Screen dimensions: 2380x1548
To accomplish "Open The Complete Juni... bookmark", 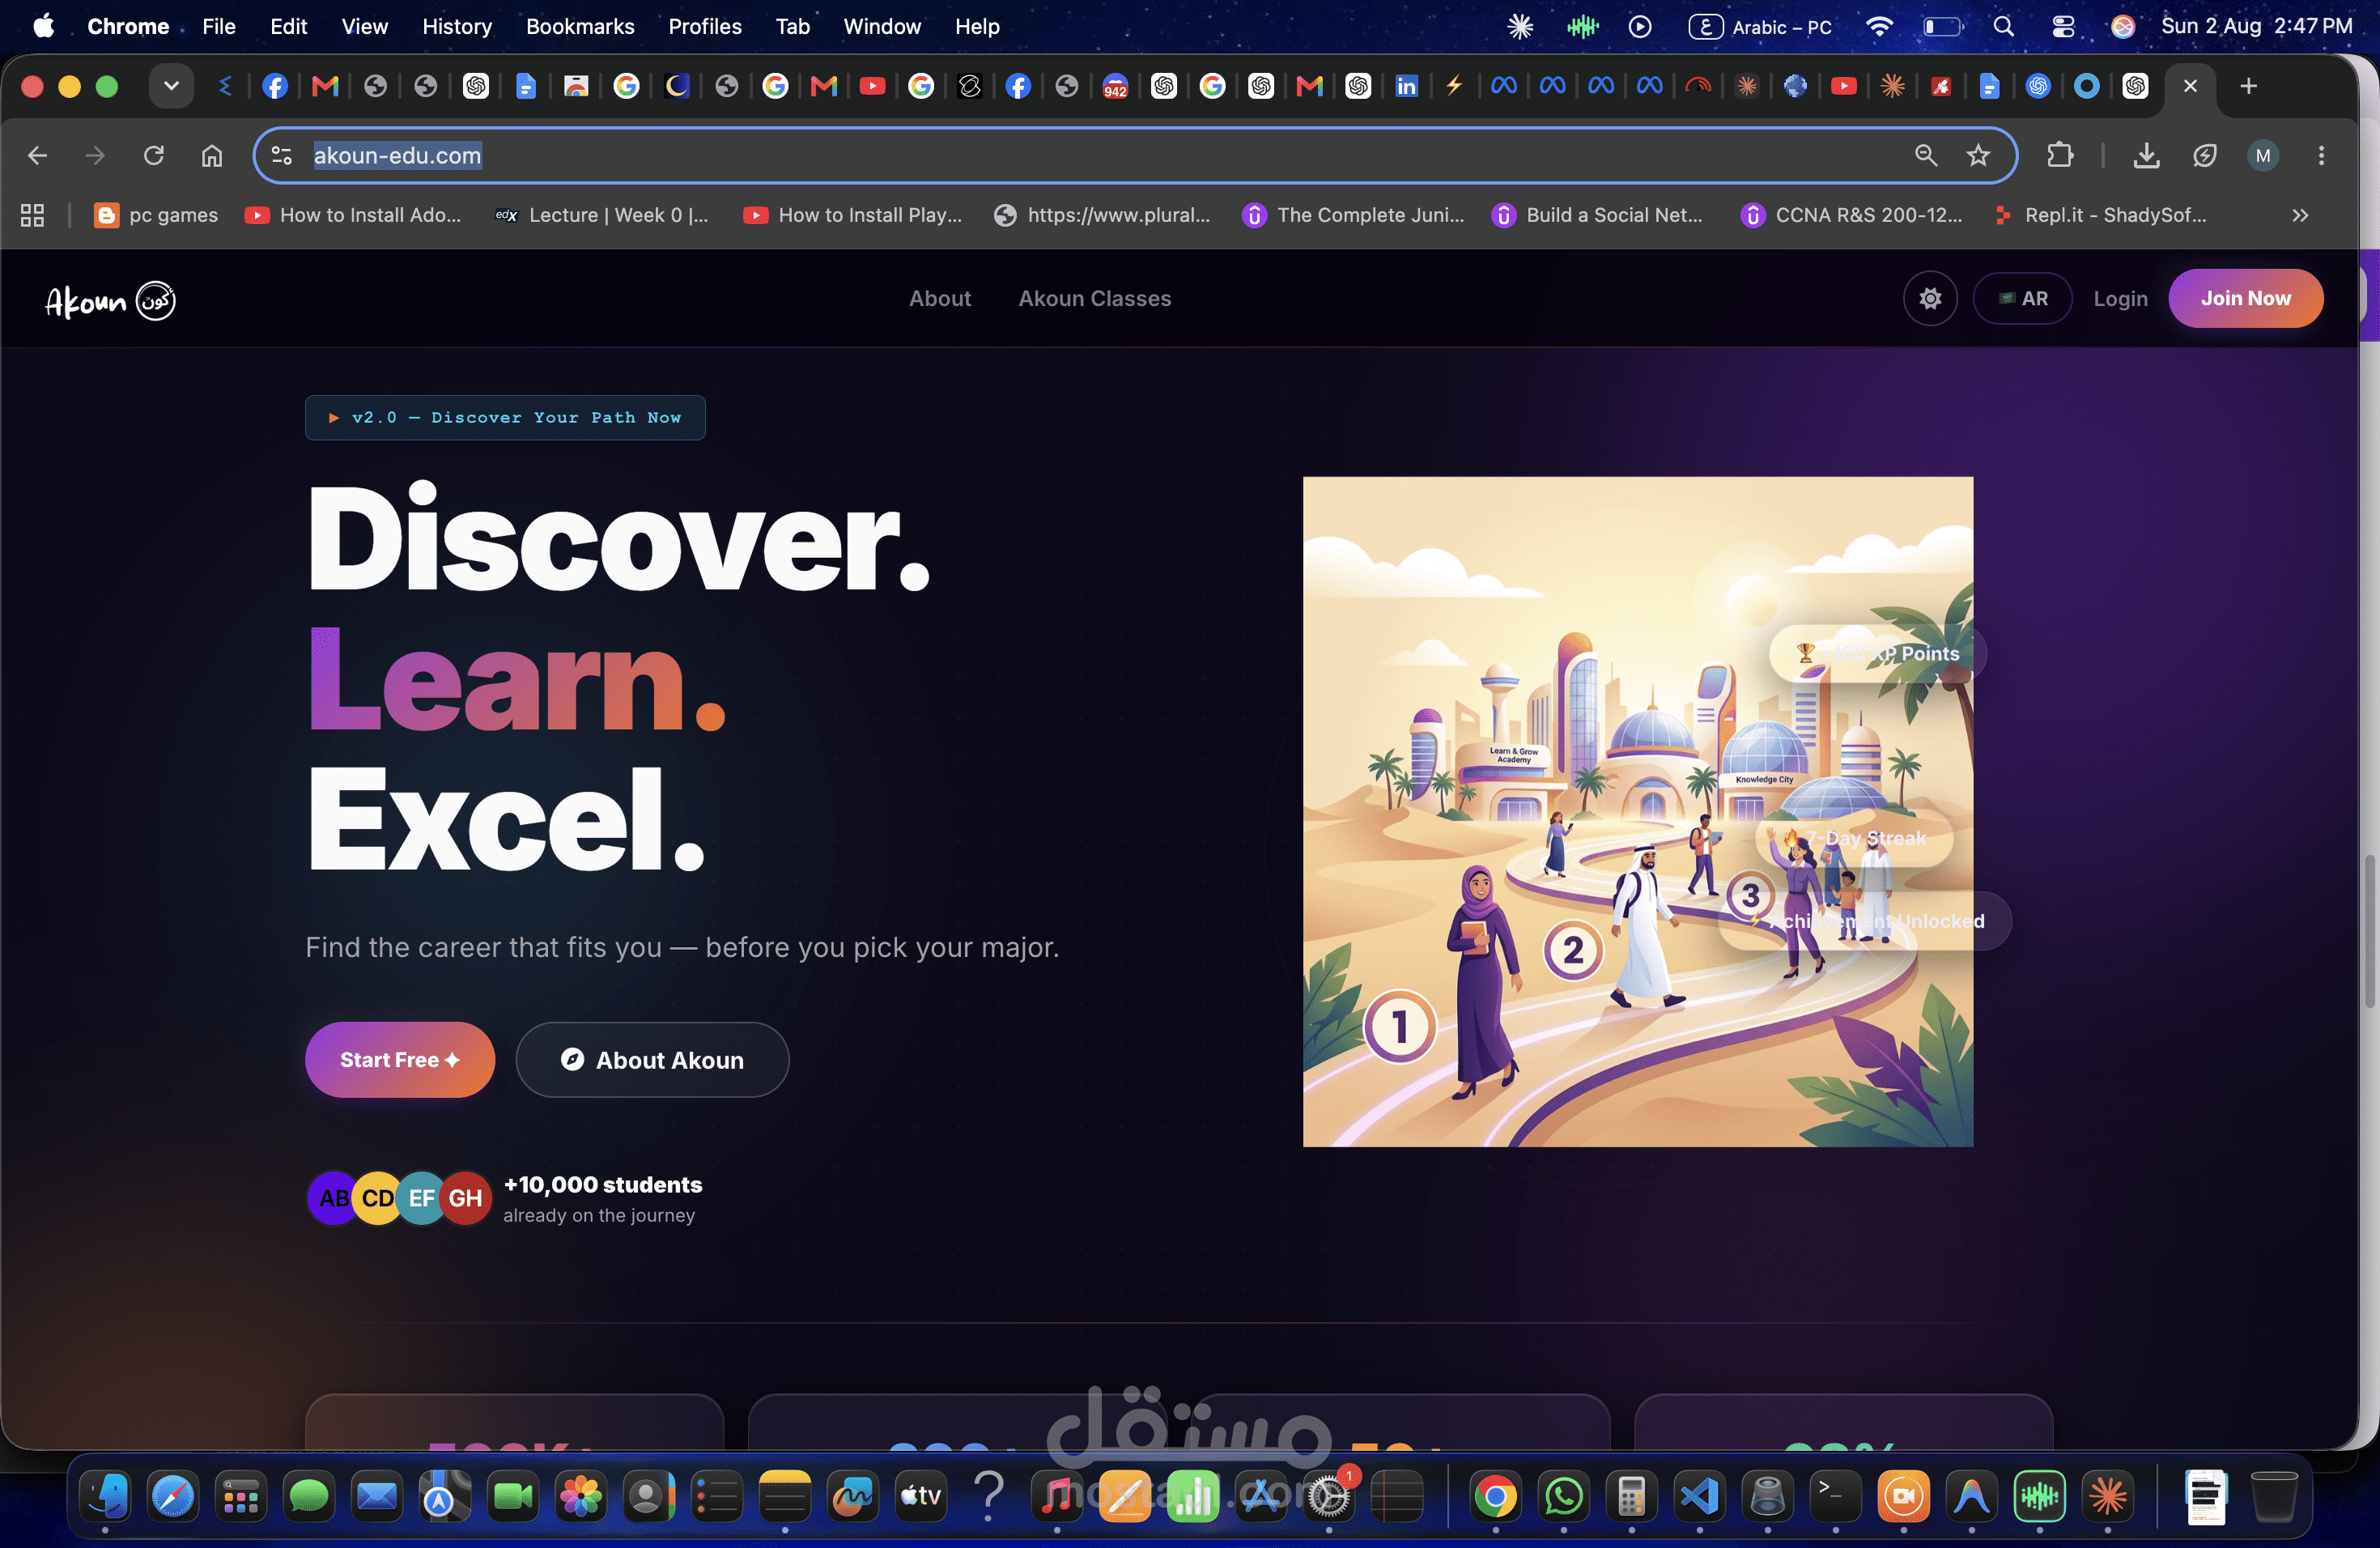I will pos(1353,215).
